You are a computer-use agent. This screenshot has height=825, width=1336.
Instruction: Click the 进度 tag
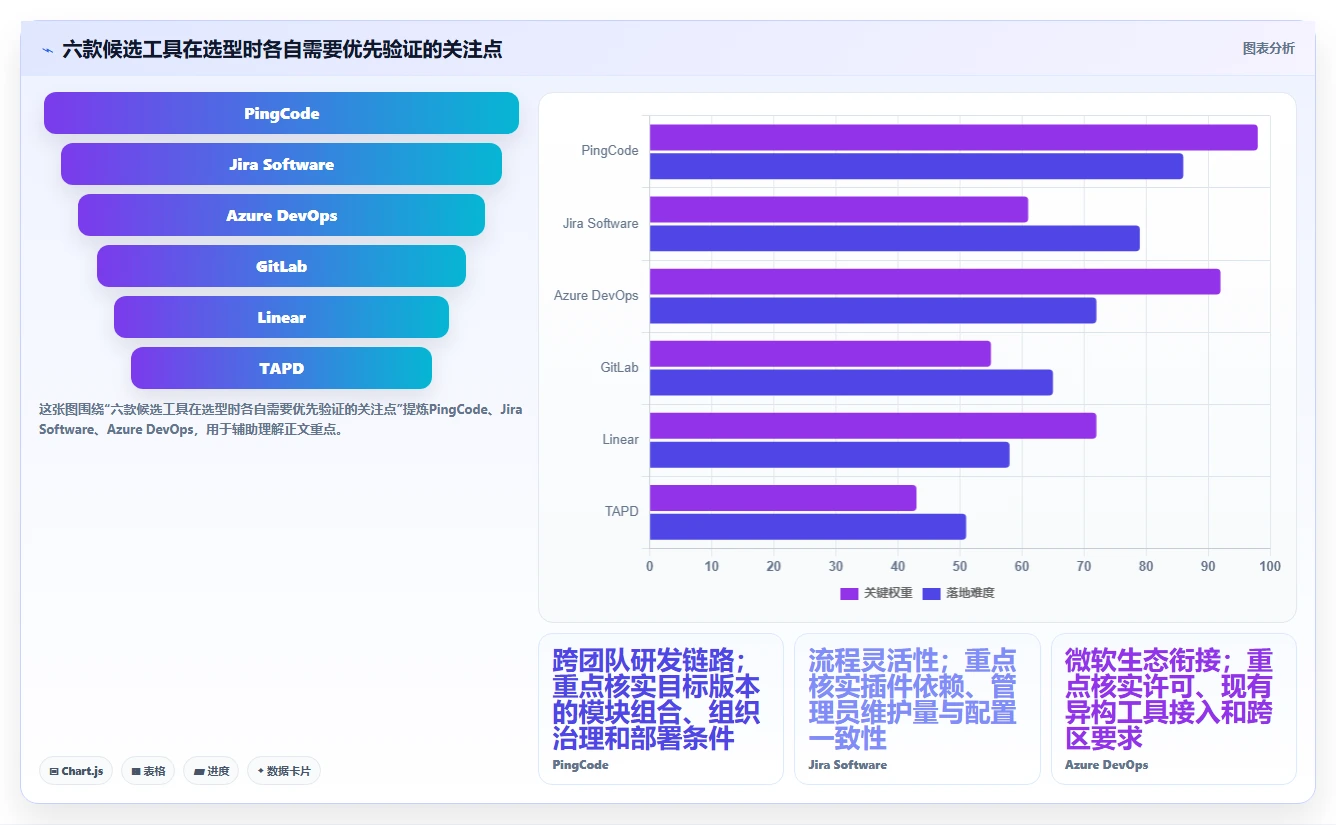[211, 771]
